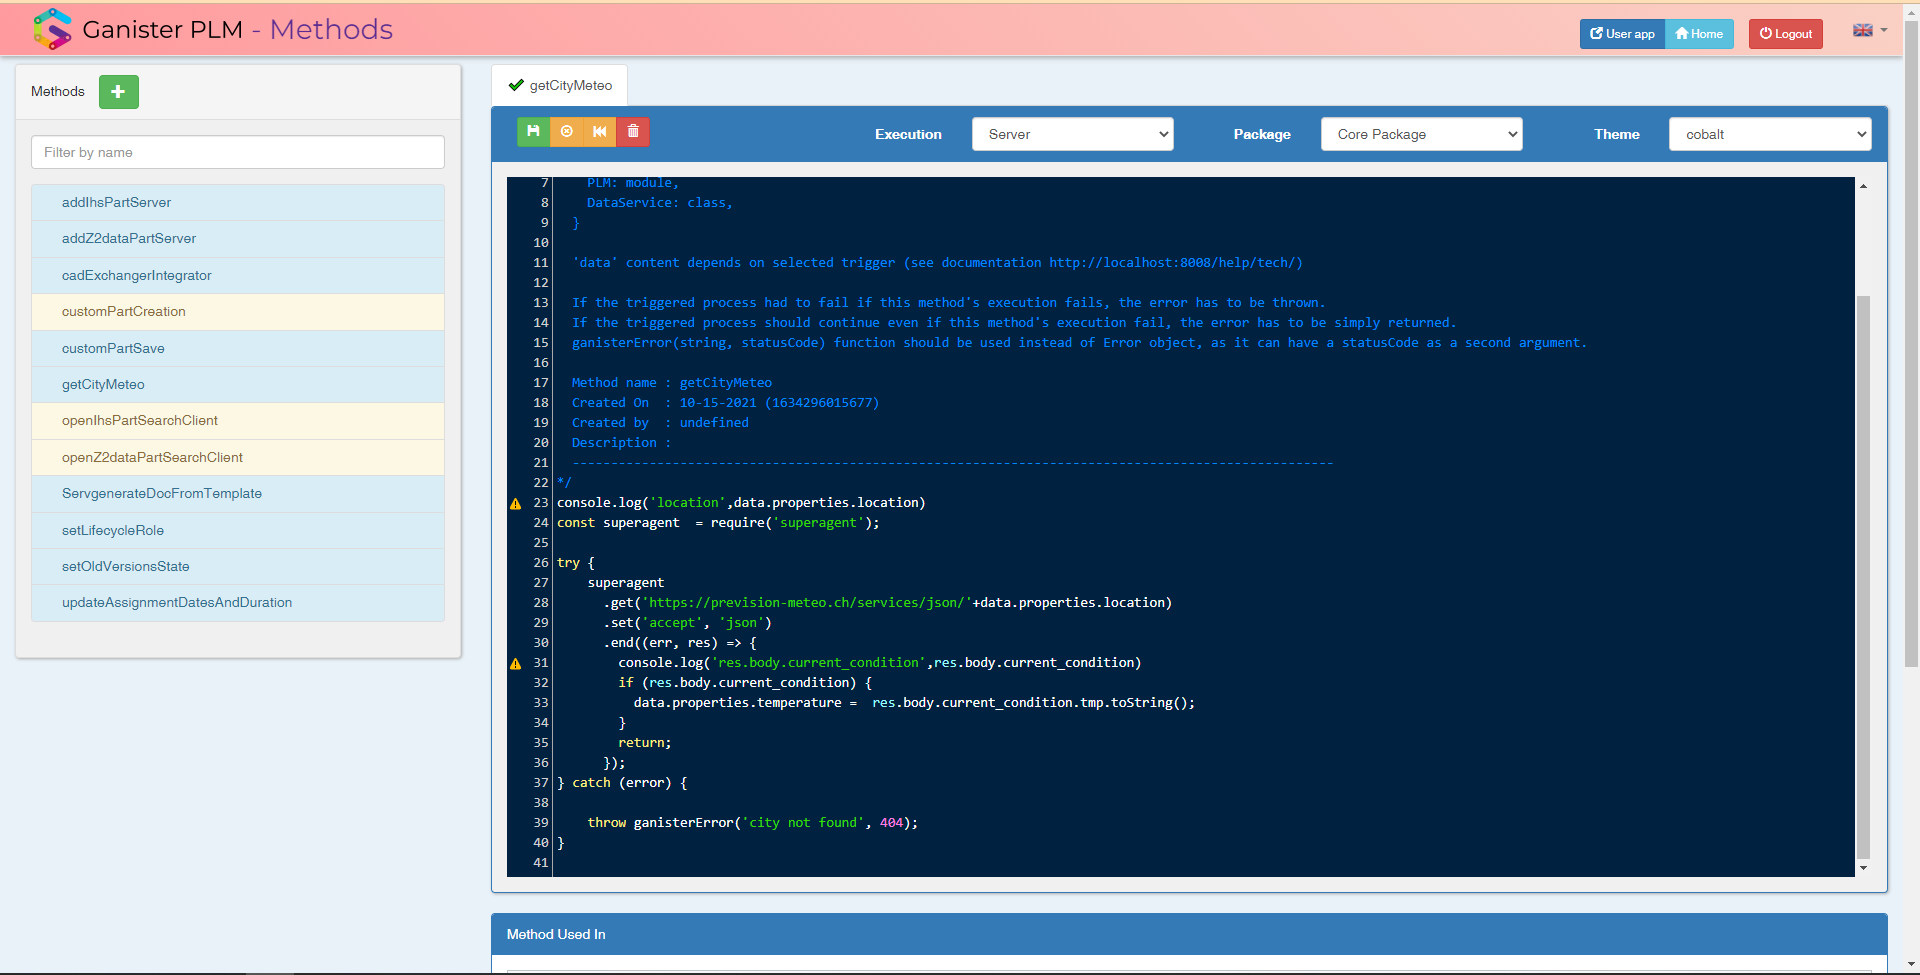Click the warning icon on line 23
Image resolution: width=1920 pixels, height=975 pixels.
coord(516,504)
